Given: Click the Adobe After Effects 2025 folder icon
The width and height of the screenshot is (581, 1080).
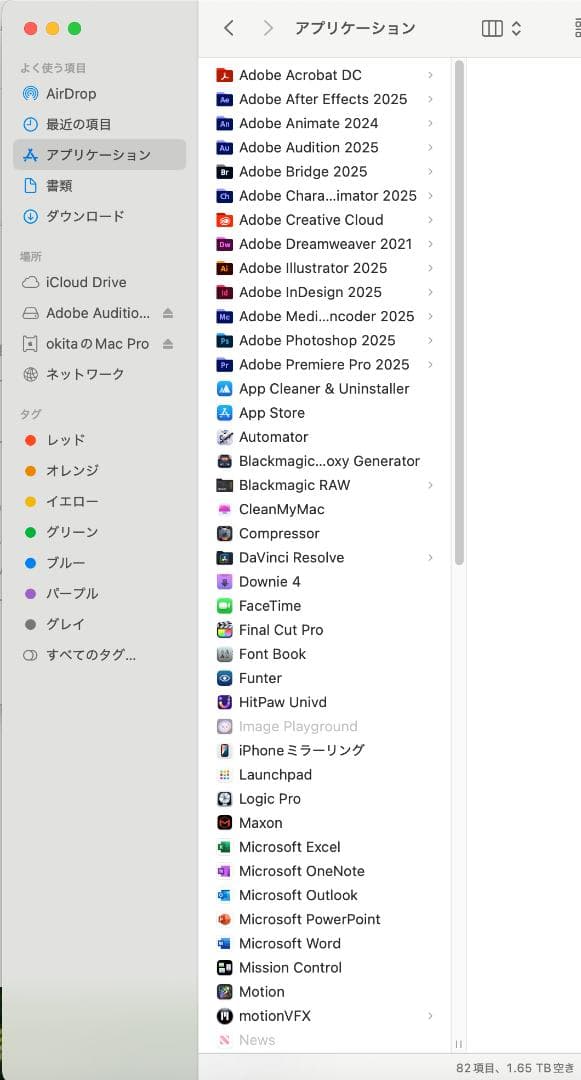Looking at the screenshot, I should click(224, 99).
